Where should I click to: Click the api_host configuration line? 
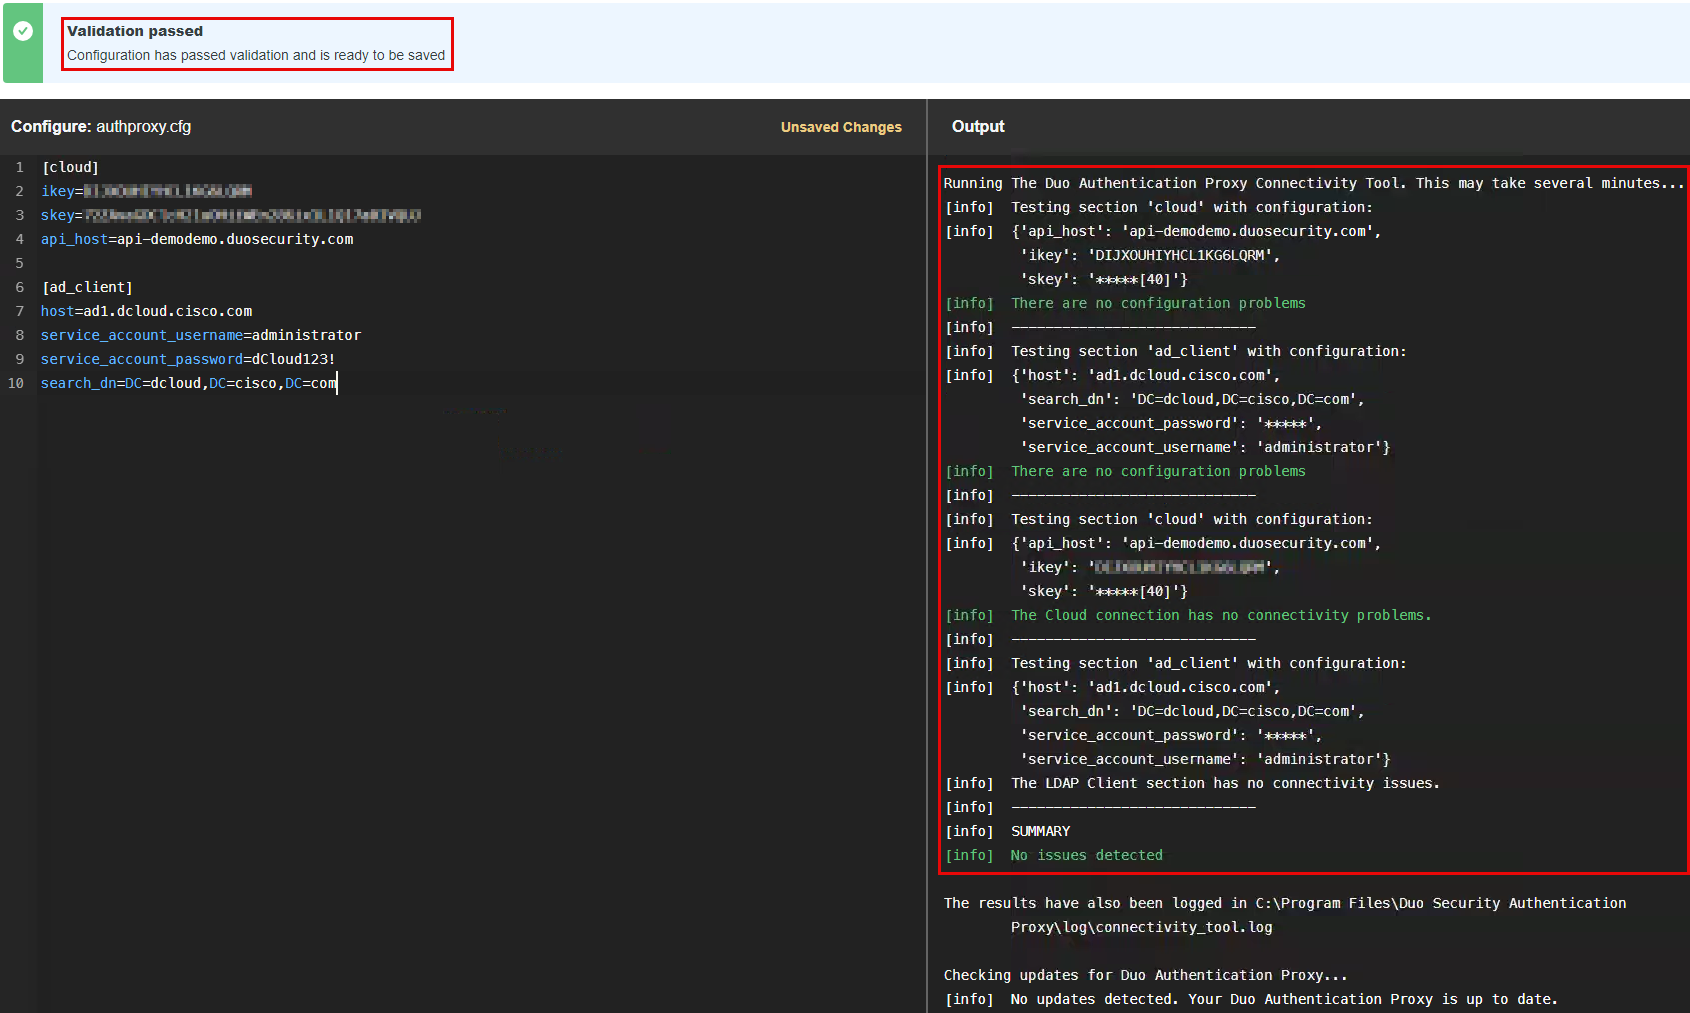pyautogui.click(x=197, y=239)
